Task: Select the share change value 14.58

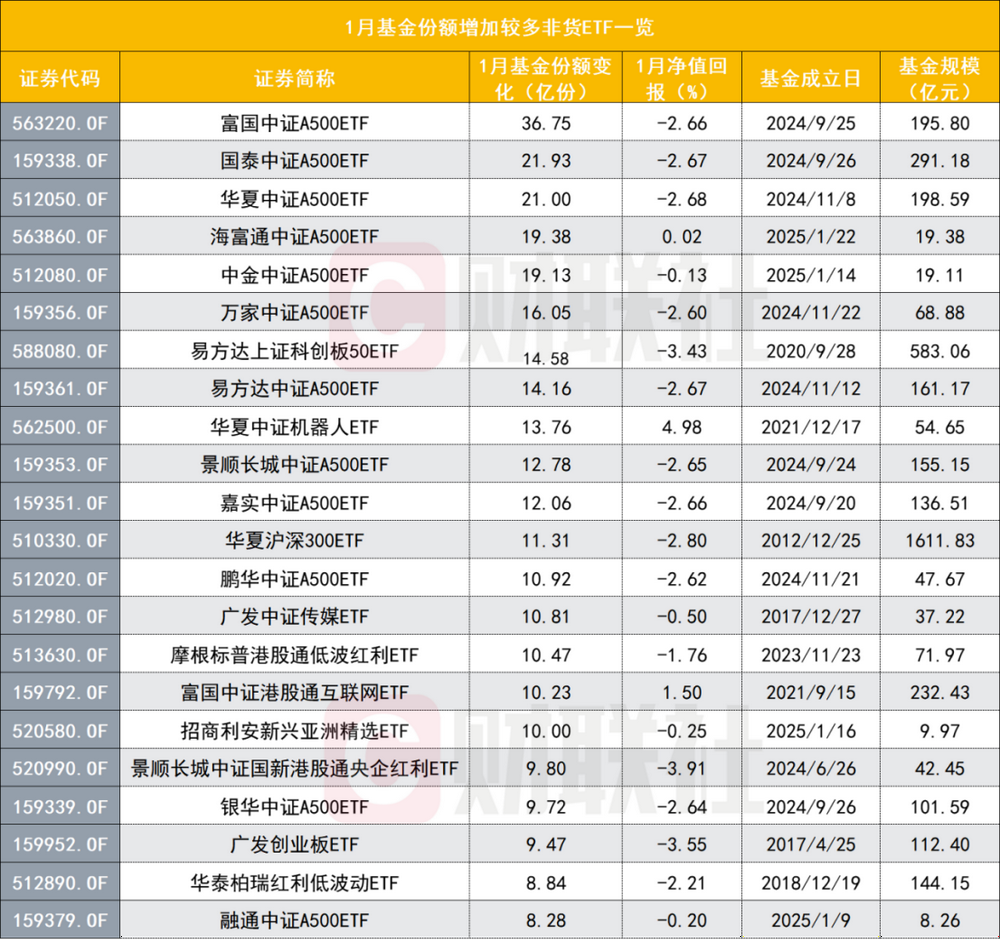Action: pyautogui.click(x=546, y=358)
